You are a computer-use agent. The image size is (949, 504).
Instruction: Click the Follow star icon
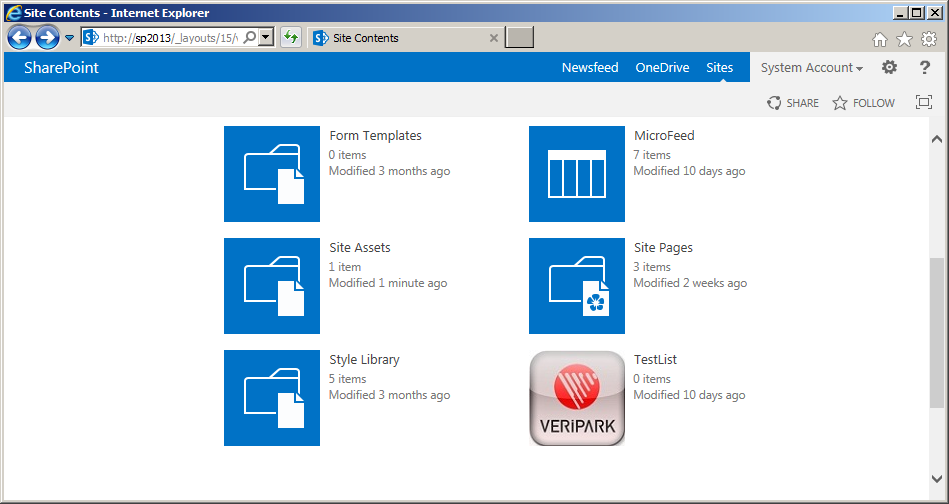(839, 103)
